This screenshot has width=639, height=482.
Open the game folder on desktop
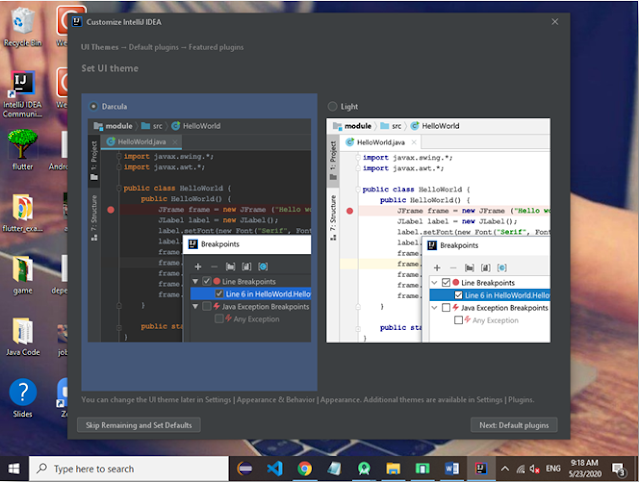(x=22, y=275)
